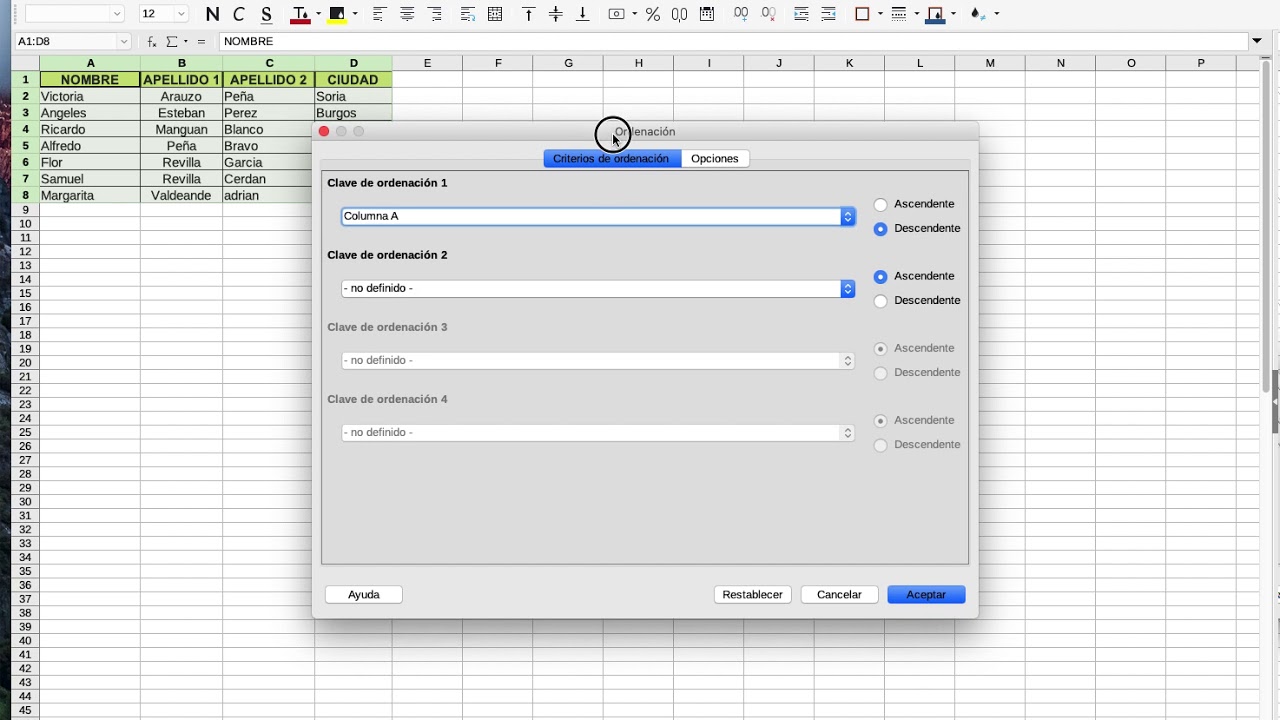Apply the yellow cell background color
This screenshot has height=720, width=1280.
[x=337, y=14]
